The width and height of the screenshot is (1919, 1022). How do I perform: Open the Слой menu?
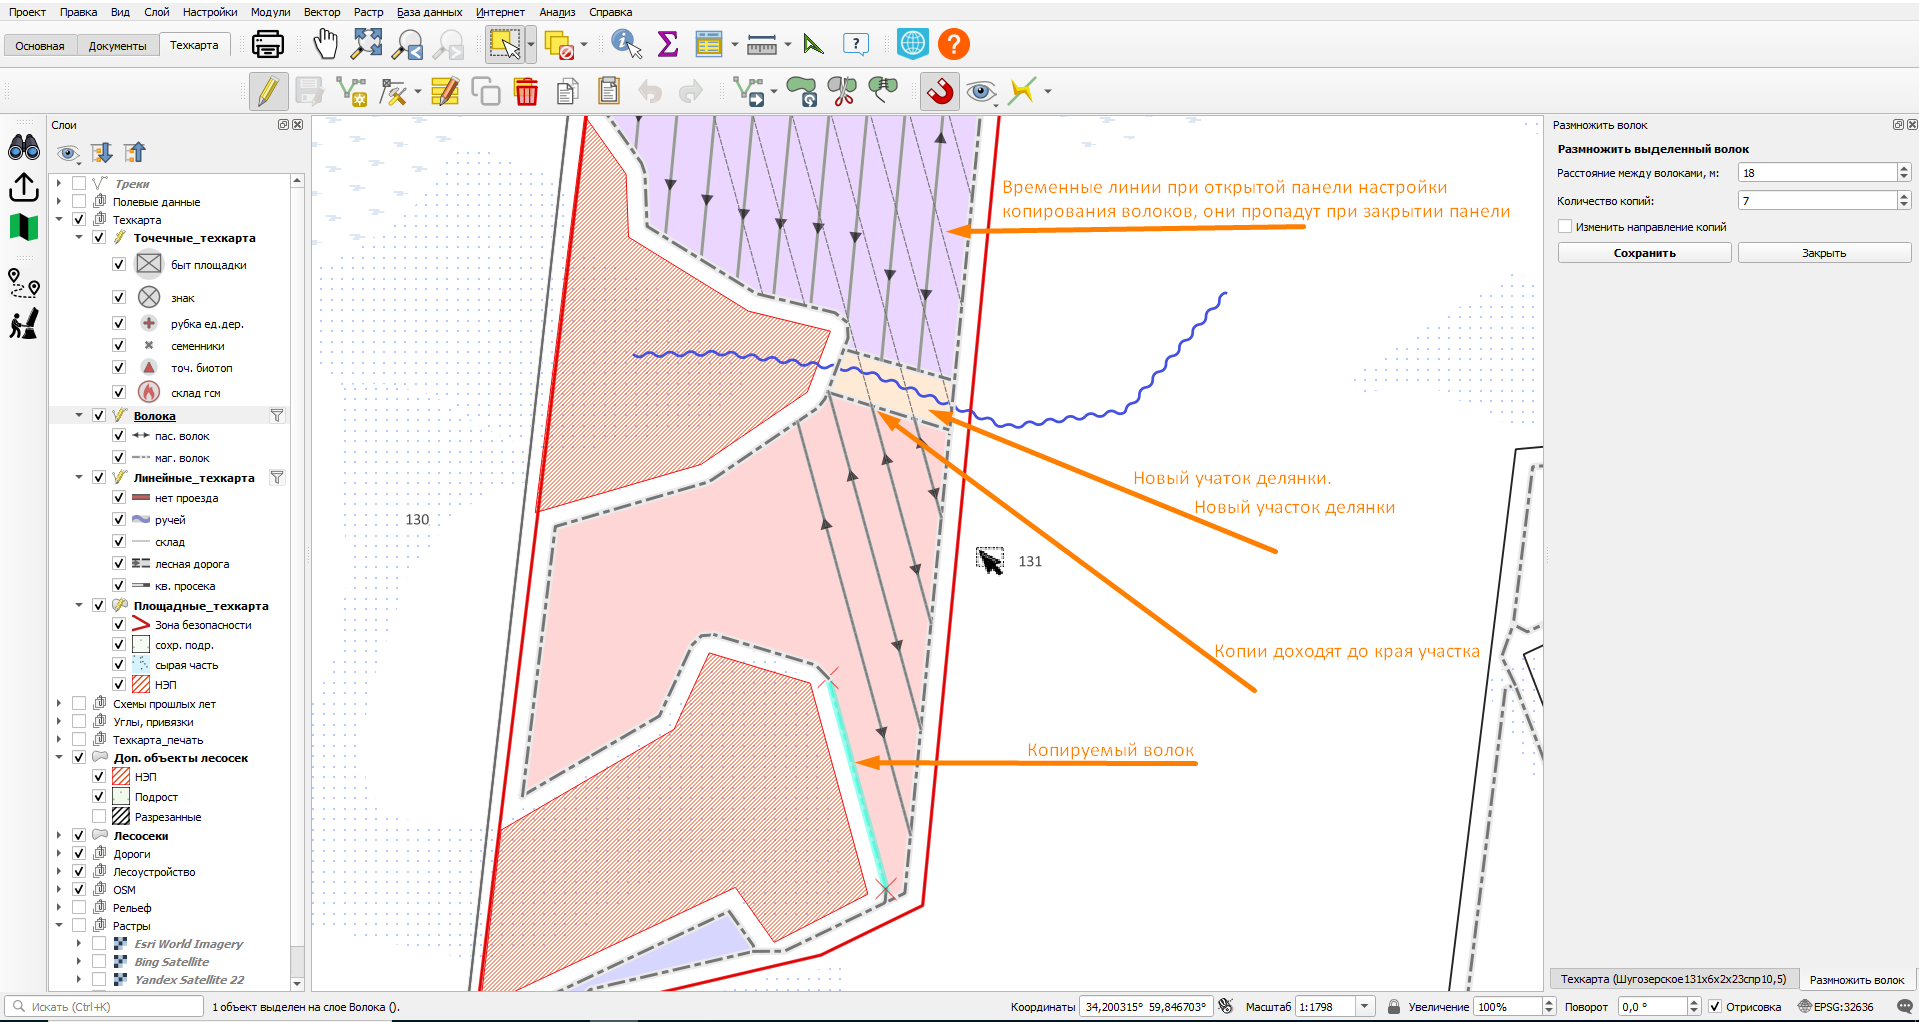[157, 12]
